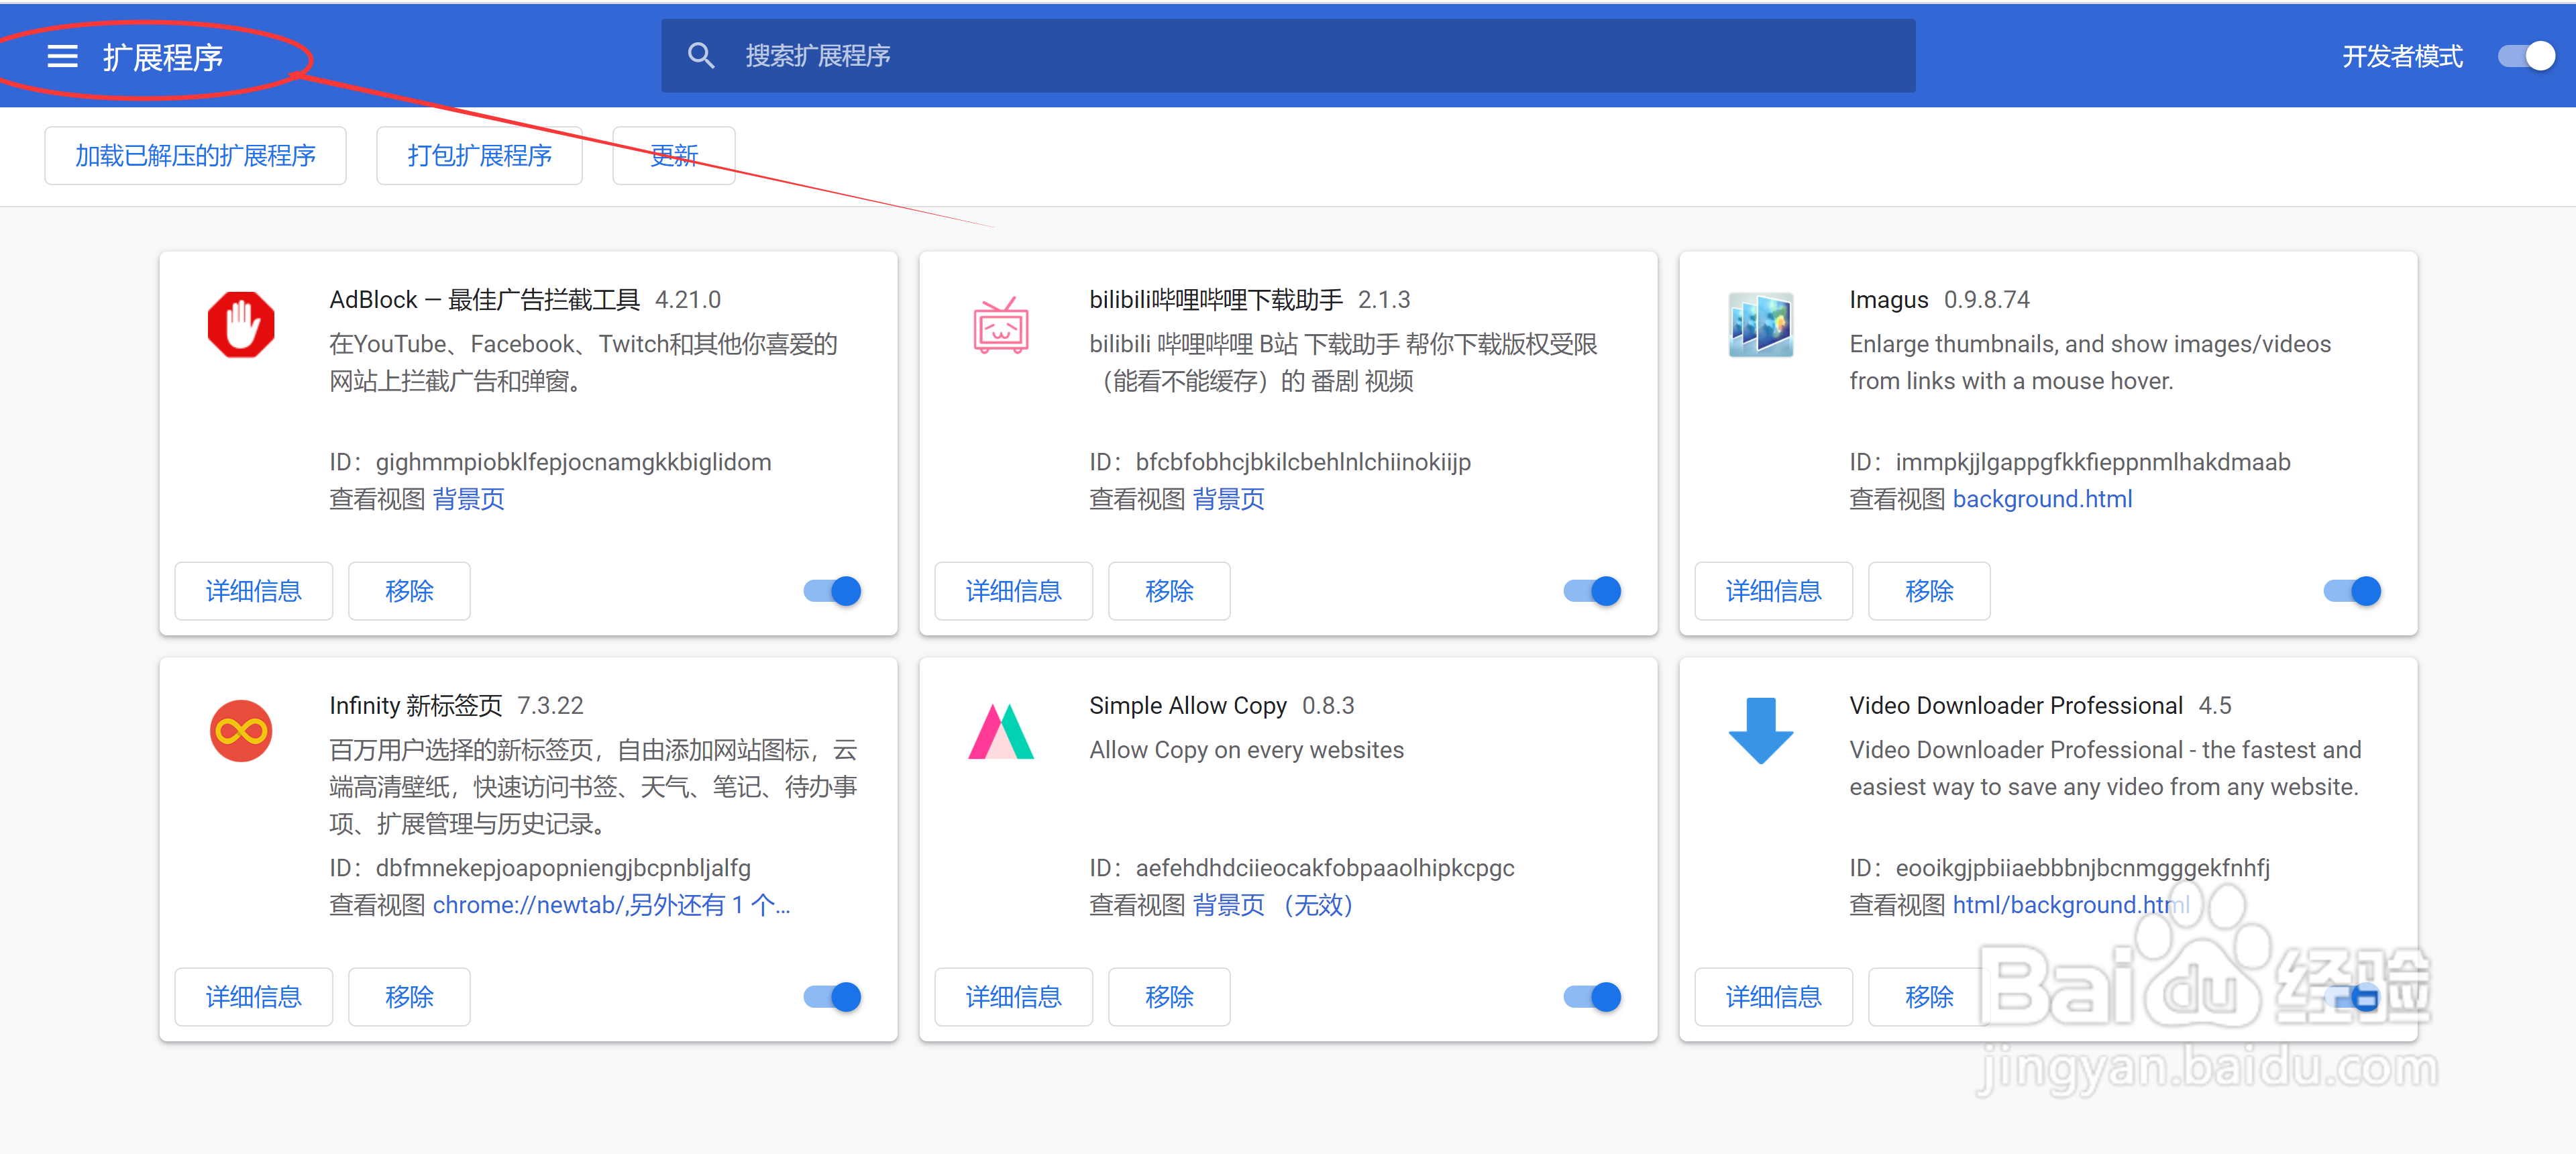Open 详细信息 for Video Downloader Professional
This screenshot has height=1154, width=2576.
coord(1773,997)
